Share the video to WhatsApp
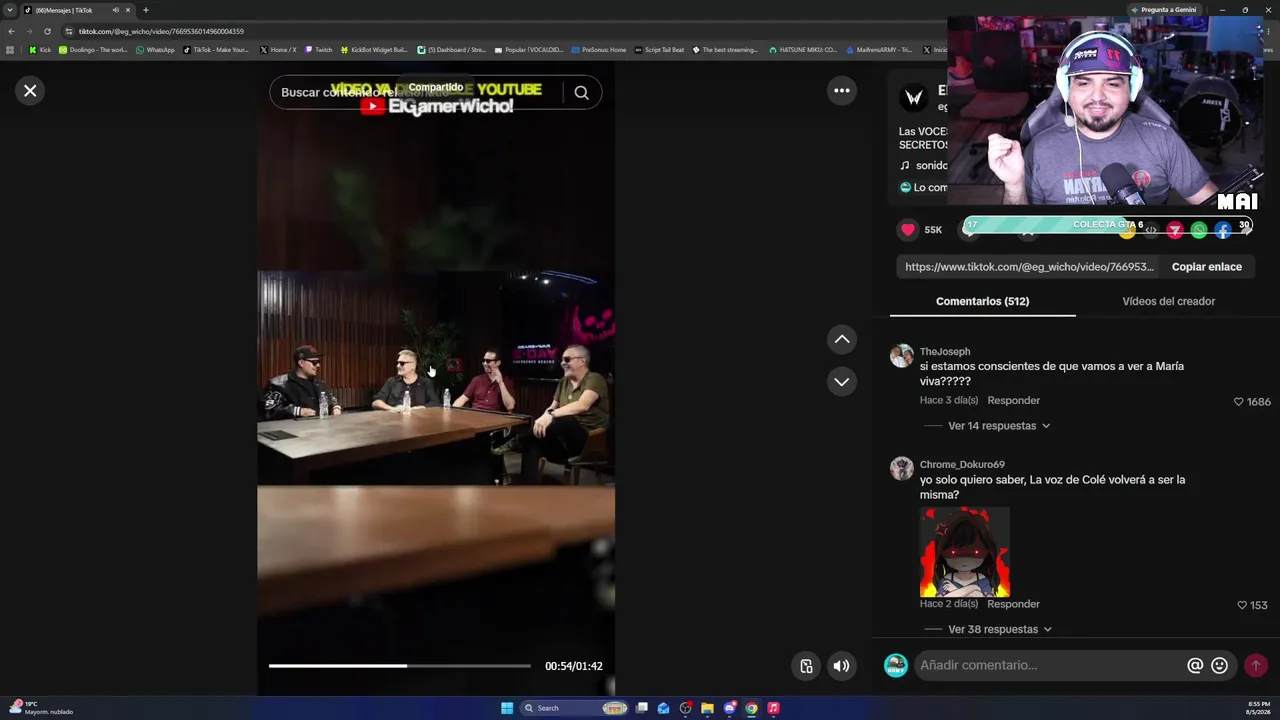 1199,231
